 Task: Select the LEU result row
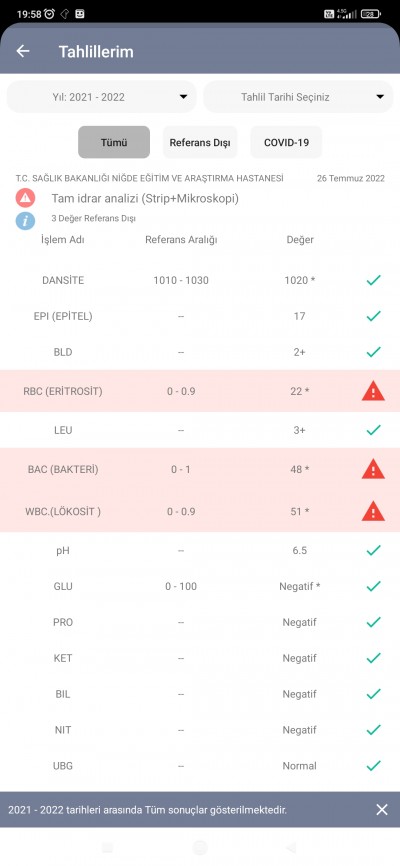pyautogui.click(x=200, y=430)
